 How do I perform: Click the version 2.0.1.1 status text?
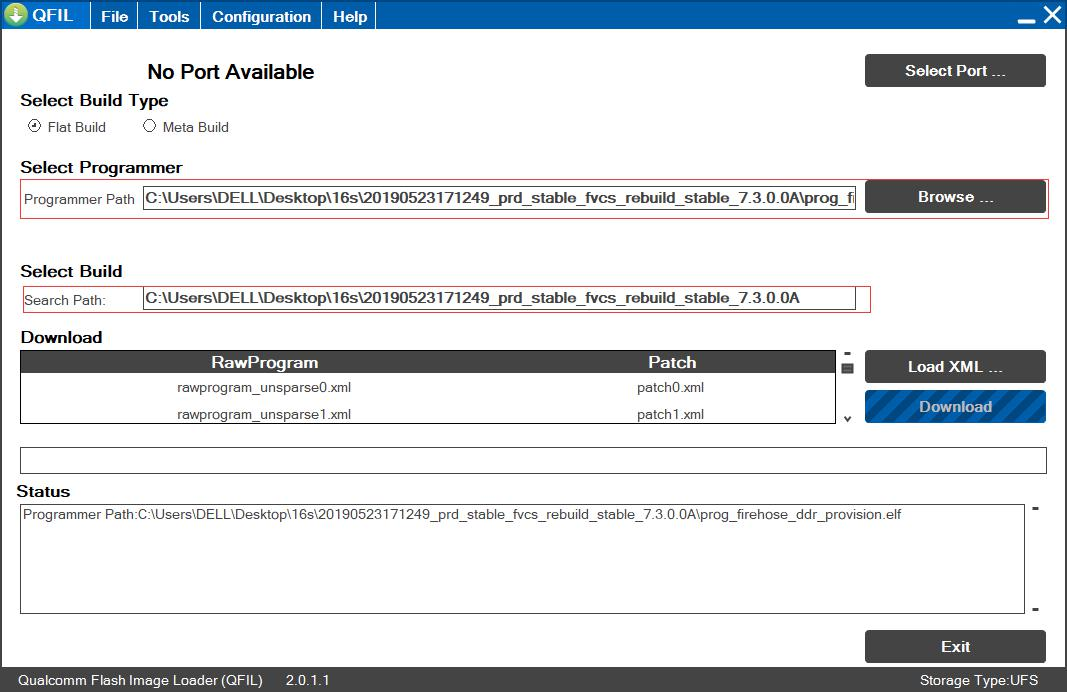[x=308, y=680]
